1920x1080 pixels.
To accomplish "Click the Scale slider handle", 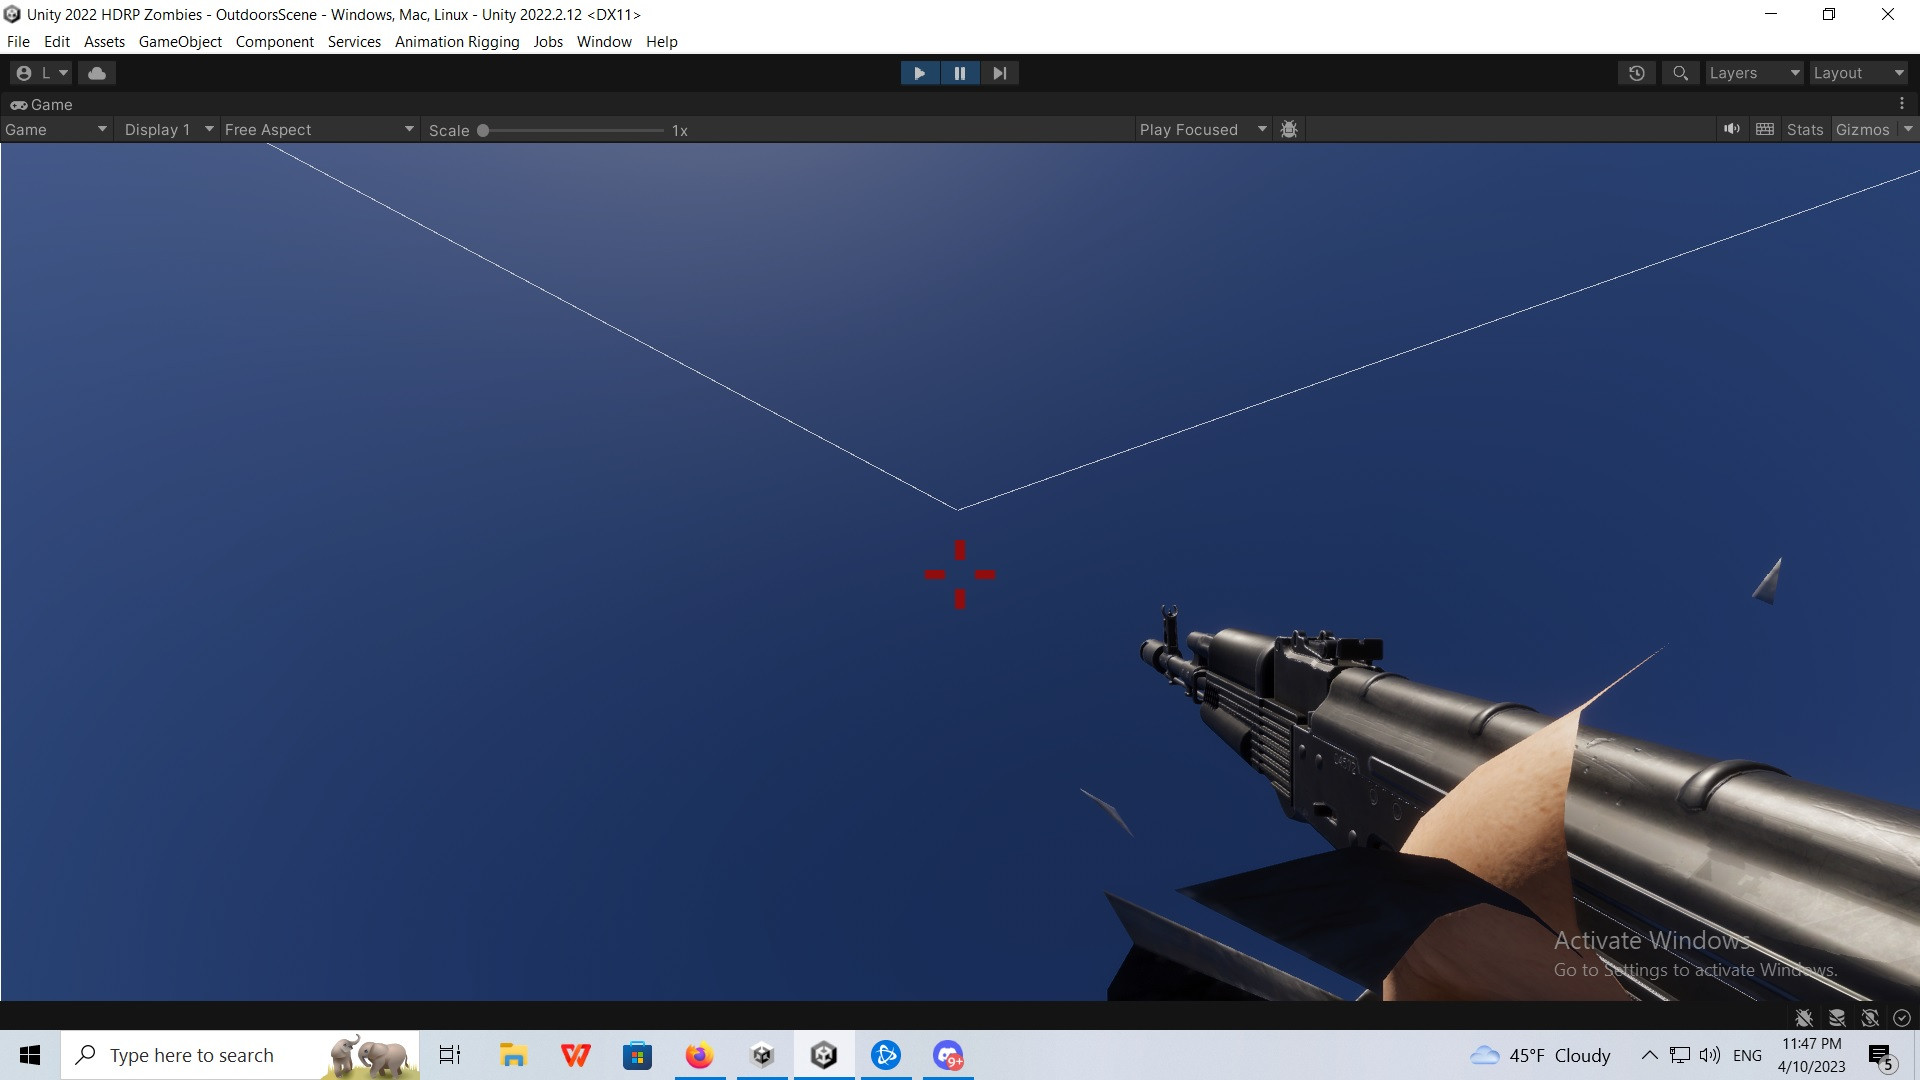I will point(483,130).
